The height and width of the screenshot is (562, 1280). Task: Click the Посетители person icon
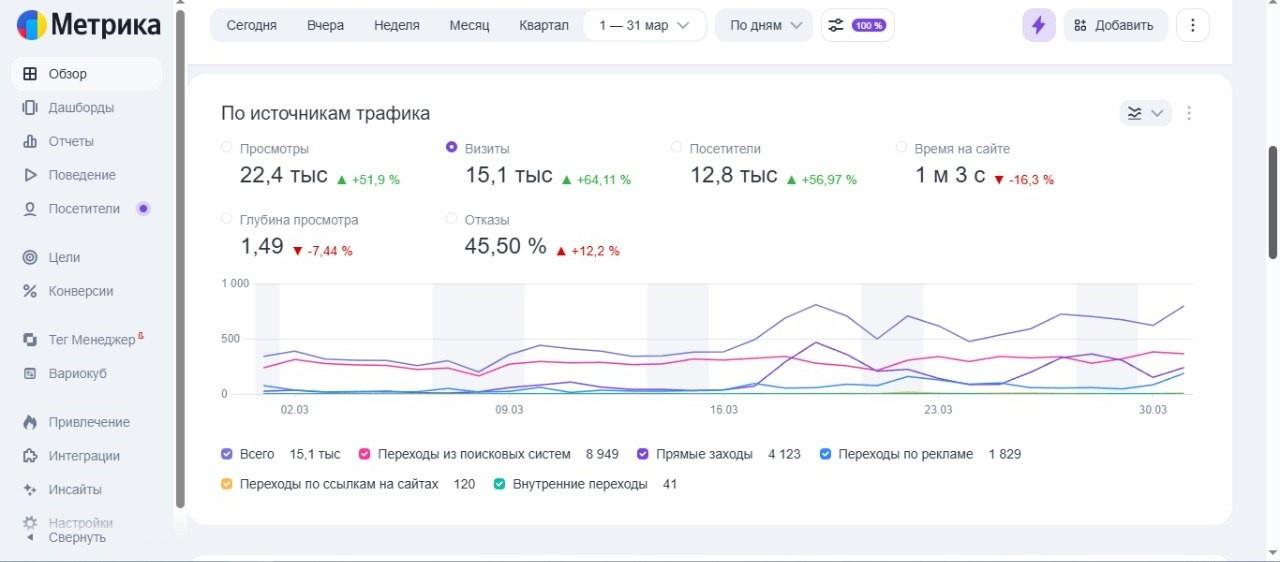(30, 209)
